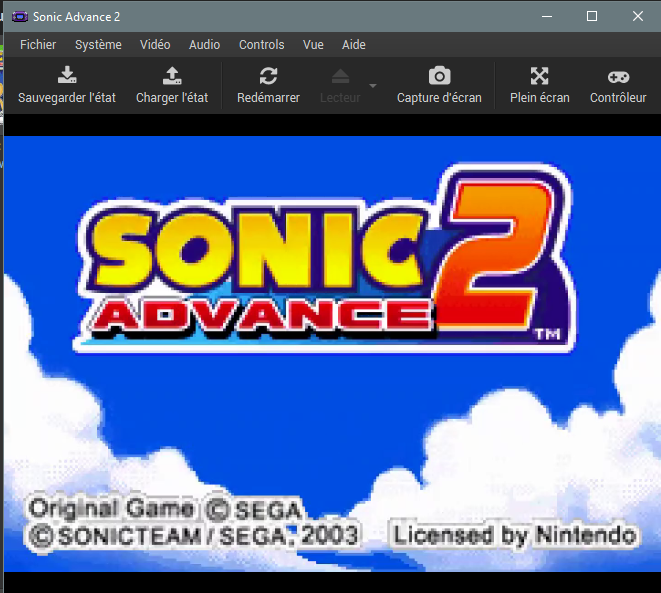Click the Sauvegarder l'état save icon

click(67, 77)
